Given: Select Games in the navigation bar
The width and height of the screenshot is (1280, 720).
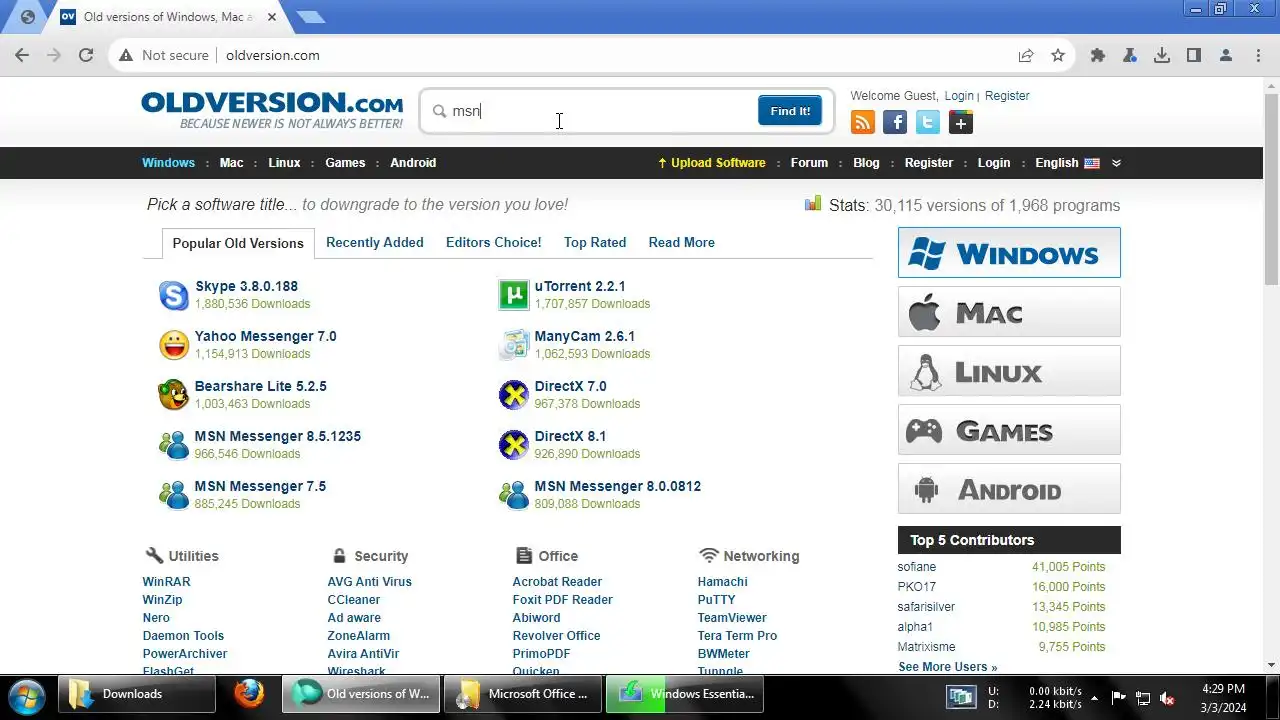Looking at the screenshot, I should tap(345, 163).
